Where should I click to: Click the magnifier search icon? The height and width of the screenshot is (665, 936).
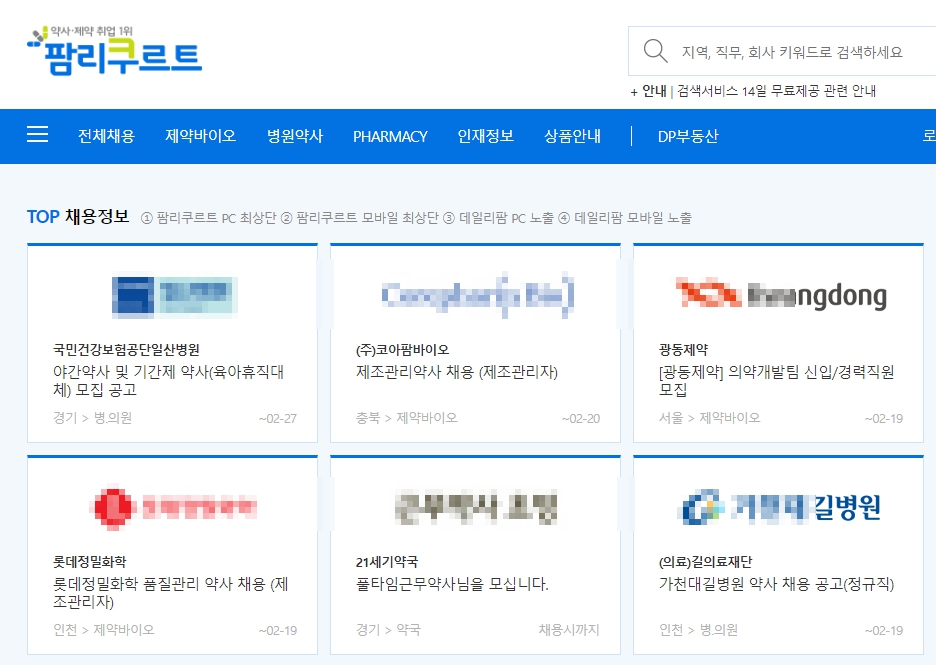point(655,51)
